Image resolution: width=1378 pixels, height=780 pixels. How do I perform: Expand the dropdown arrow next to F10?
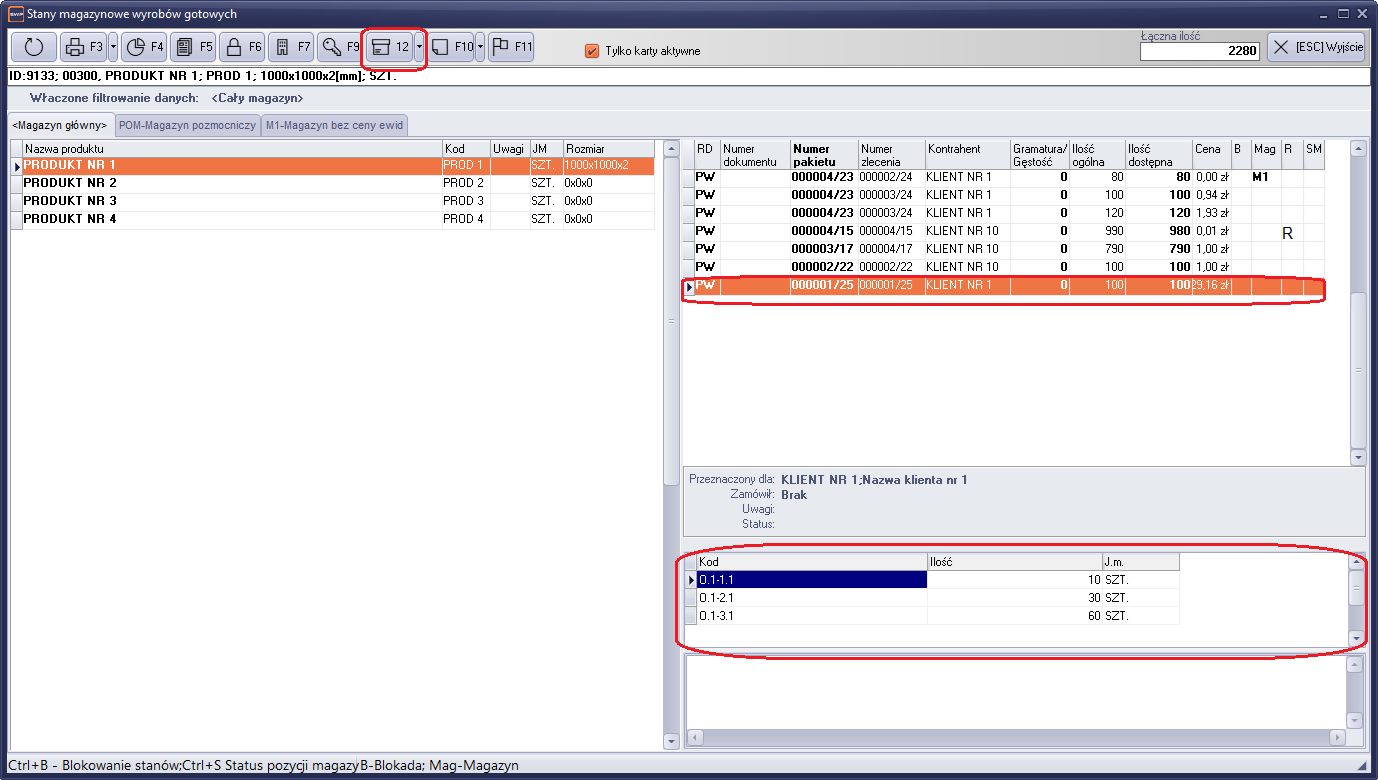click(480, 47)
